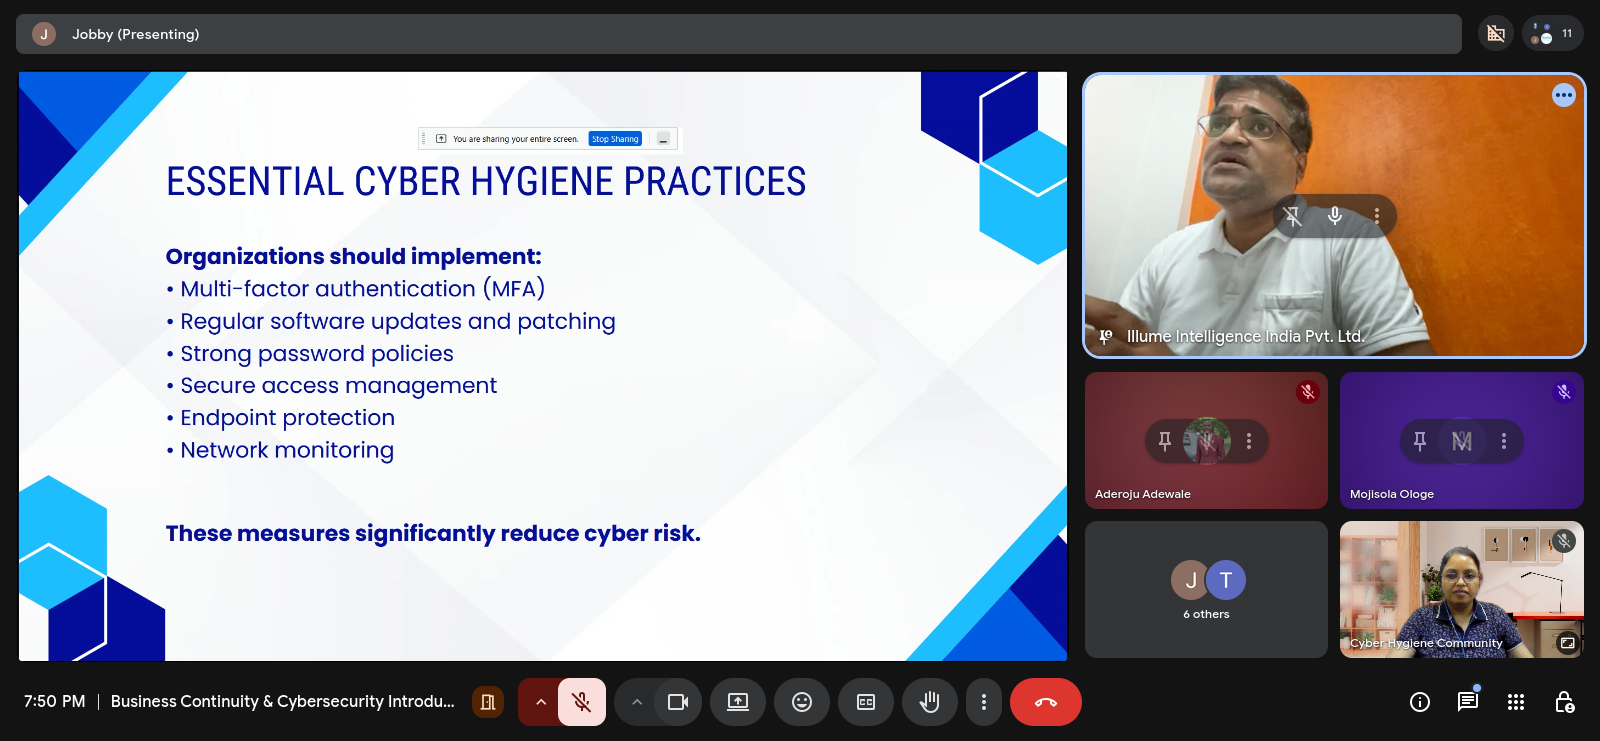The image size is (1600, 741).
Task: Turn on closed captions
Action: 866,702
